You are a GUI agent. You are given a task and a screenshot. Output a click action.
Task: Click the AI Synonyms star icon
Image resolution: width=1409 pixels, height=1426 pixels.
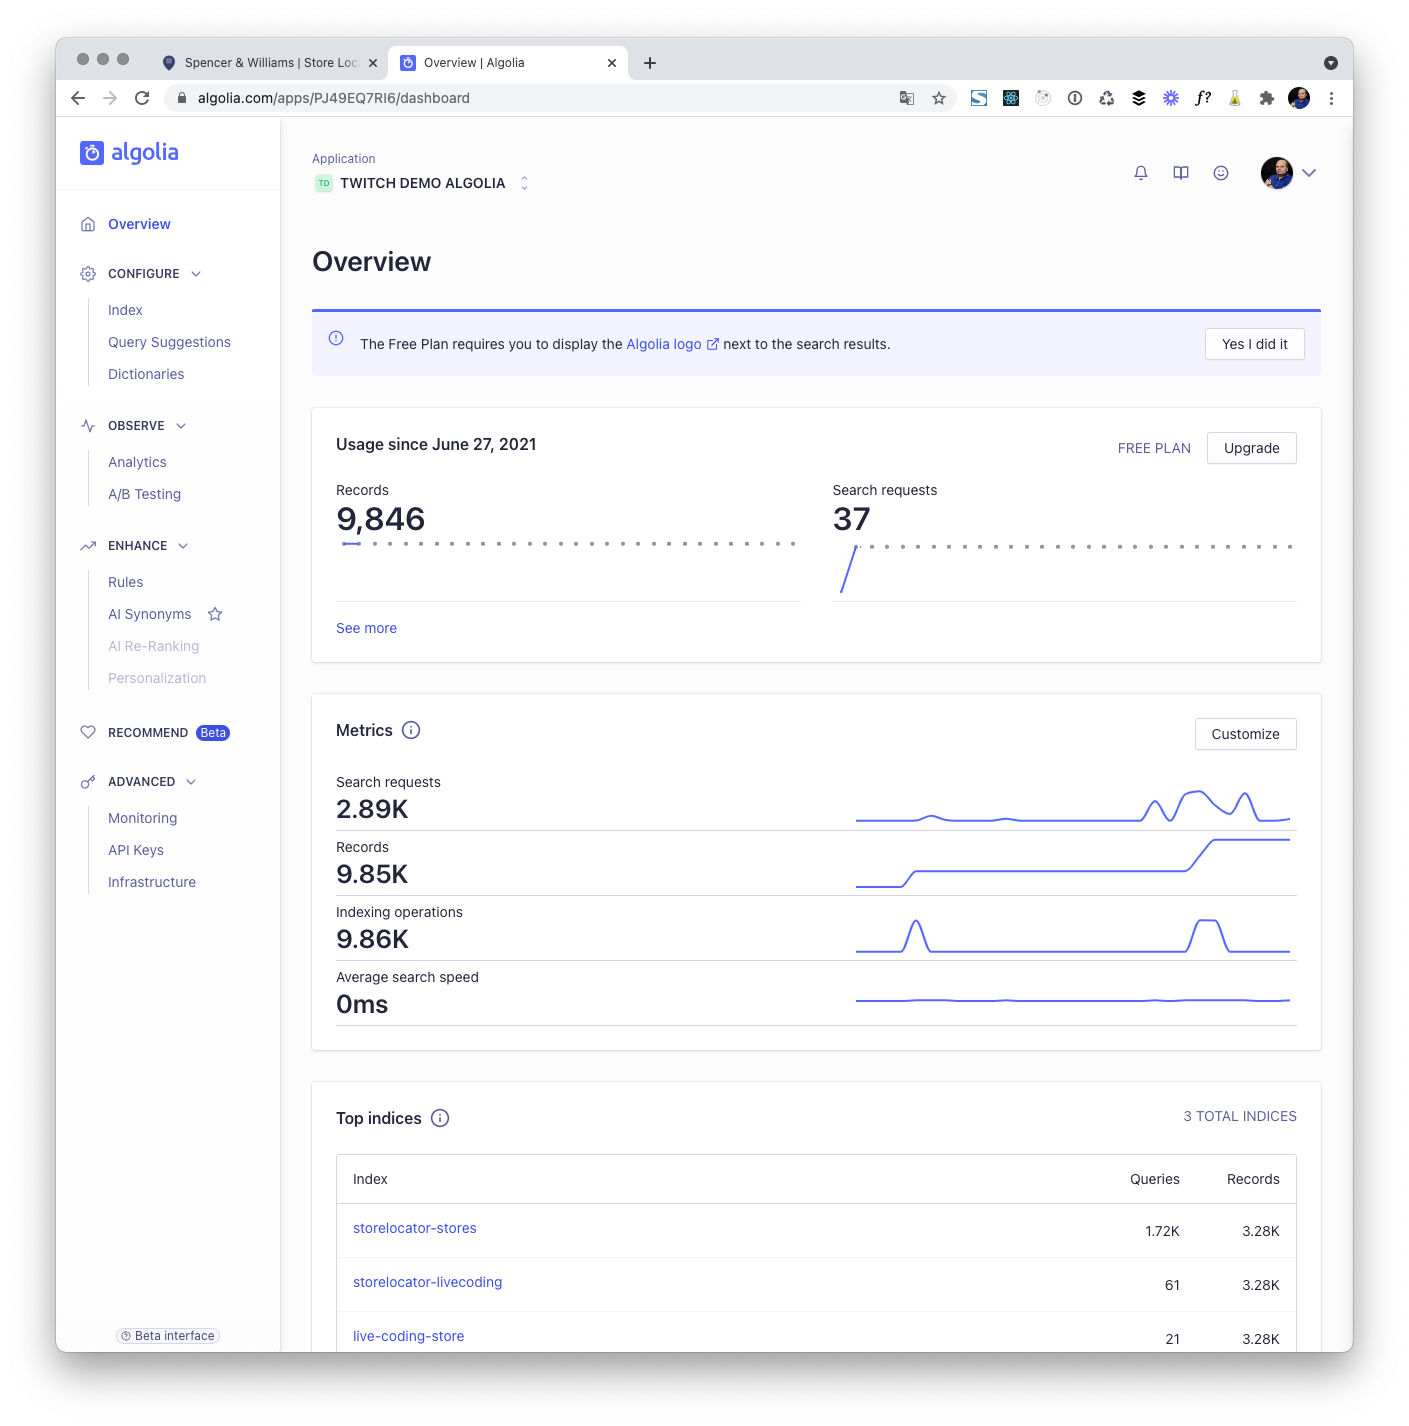click(215, 614)
